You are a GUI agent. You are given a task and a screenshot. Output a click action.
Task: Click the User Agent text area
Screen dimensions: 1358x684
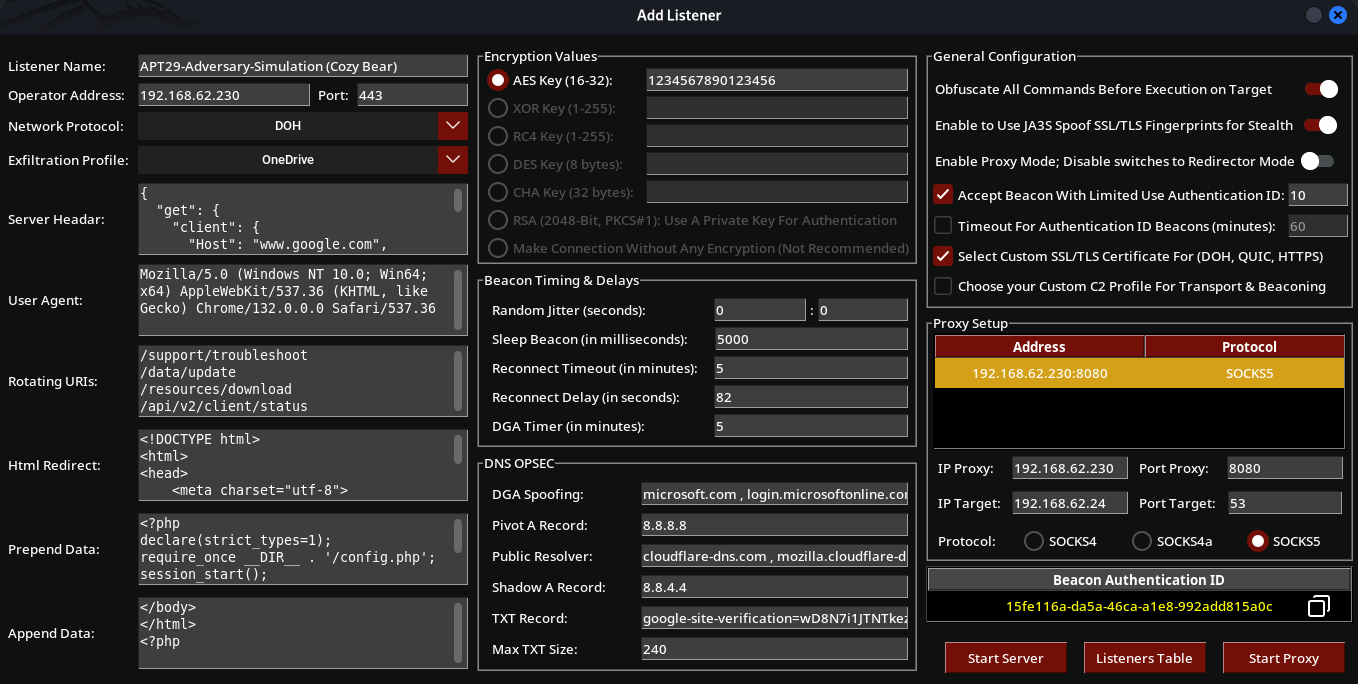[303, 299]
